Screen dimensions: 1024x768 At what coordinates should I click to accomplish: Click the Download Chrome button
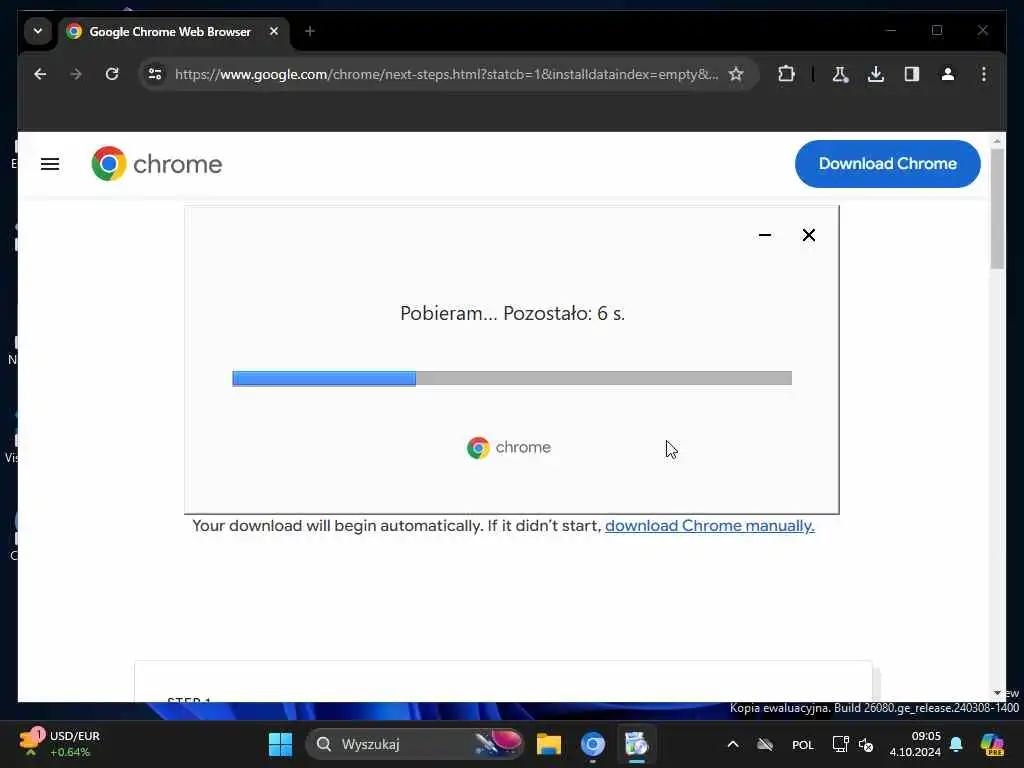coord(888,164)
